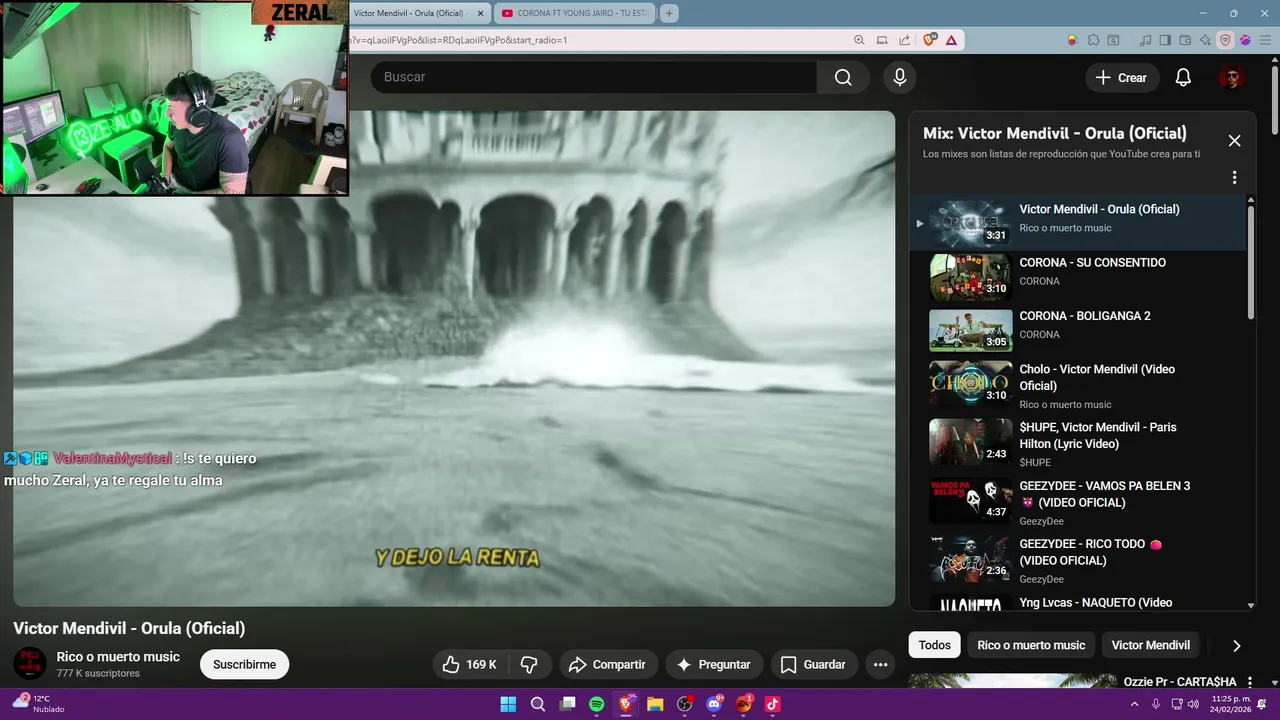
Task: Open the Windows Start menu
Action: pyautogui.click(x=508, y=704)
